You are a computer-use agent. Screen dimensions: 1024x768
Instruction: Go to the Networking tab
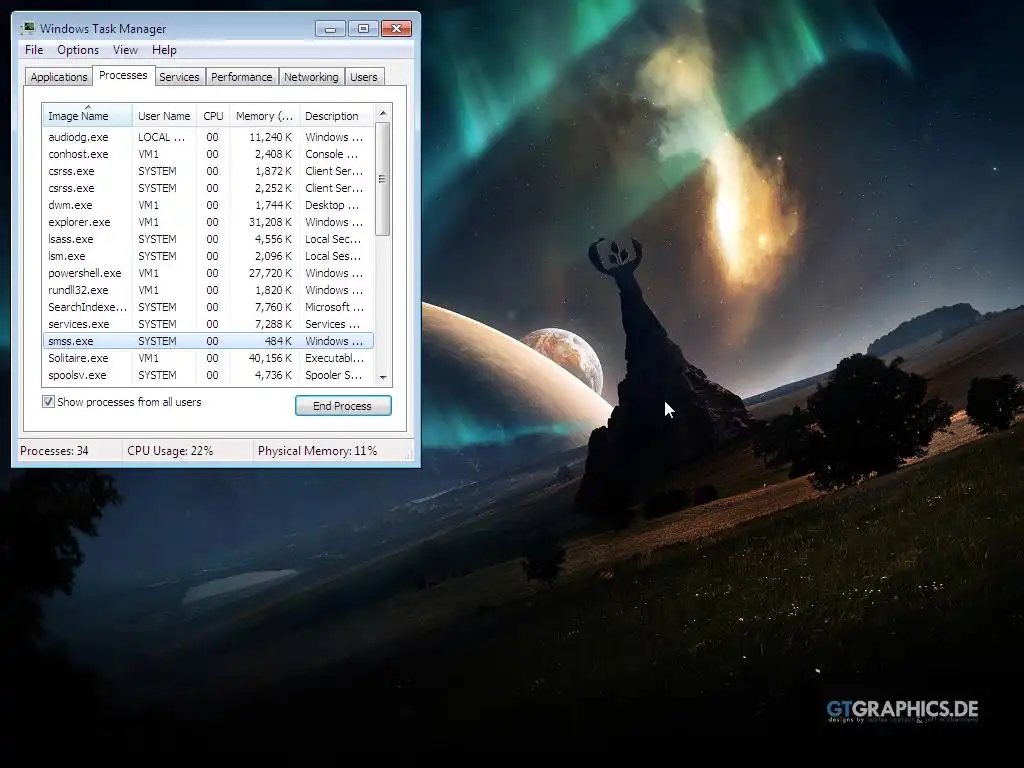312,77
